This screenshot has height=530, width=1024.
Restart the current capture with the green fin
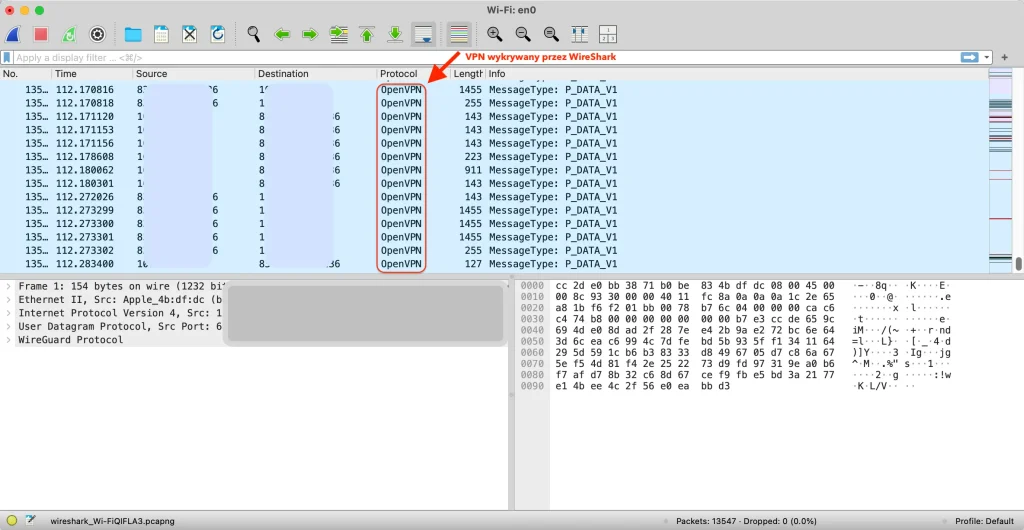(x=69, y=34)
